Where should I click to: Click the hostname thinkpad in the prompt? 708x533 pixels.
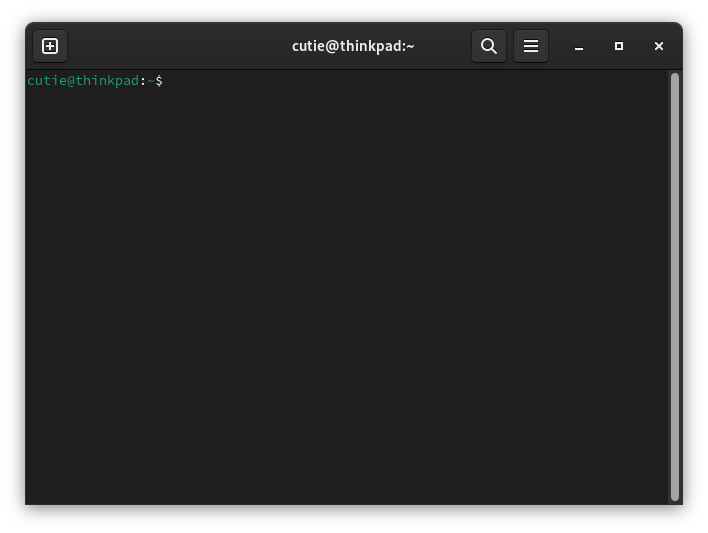pos(107,81)
